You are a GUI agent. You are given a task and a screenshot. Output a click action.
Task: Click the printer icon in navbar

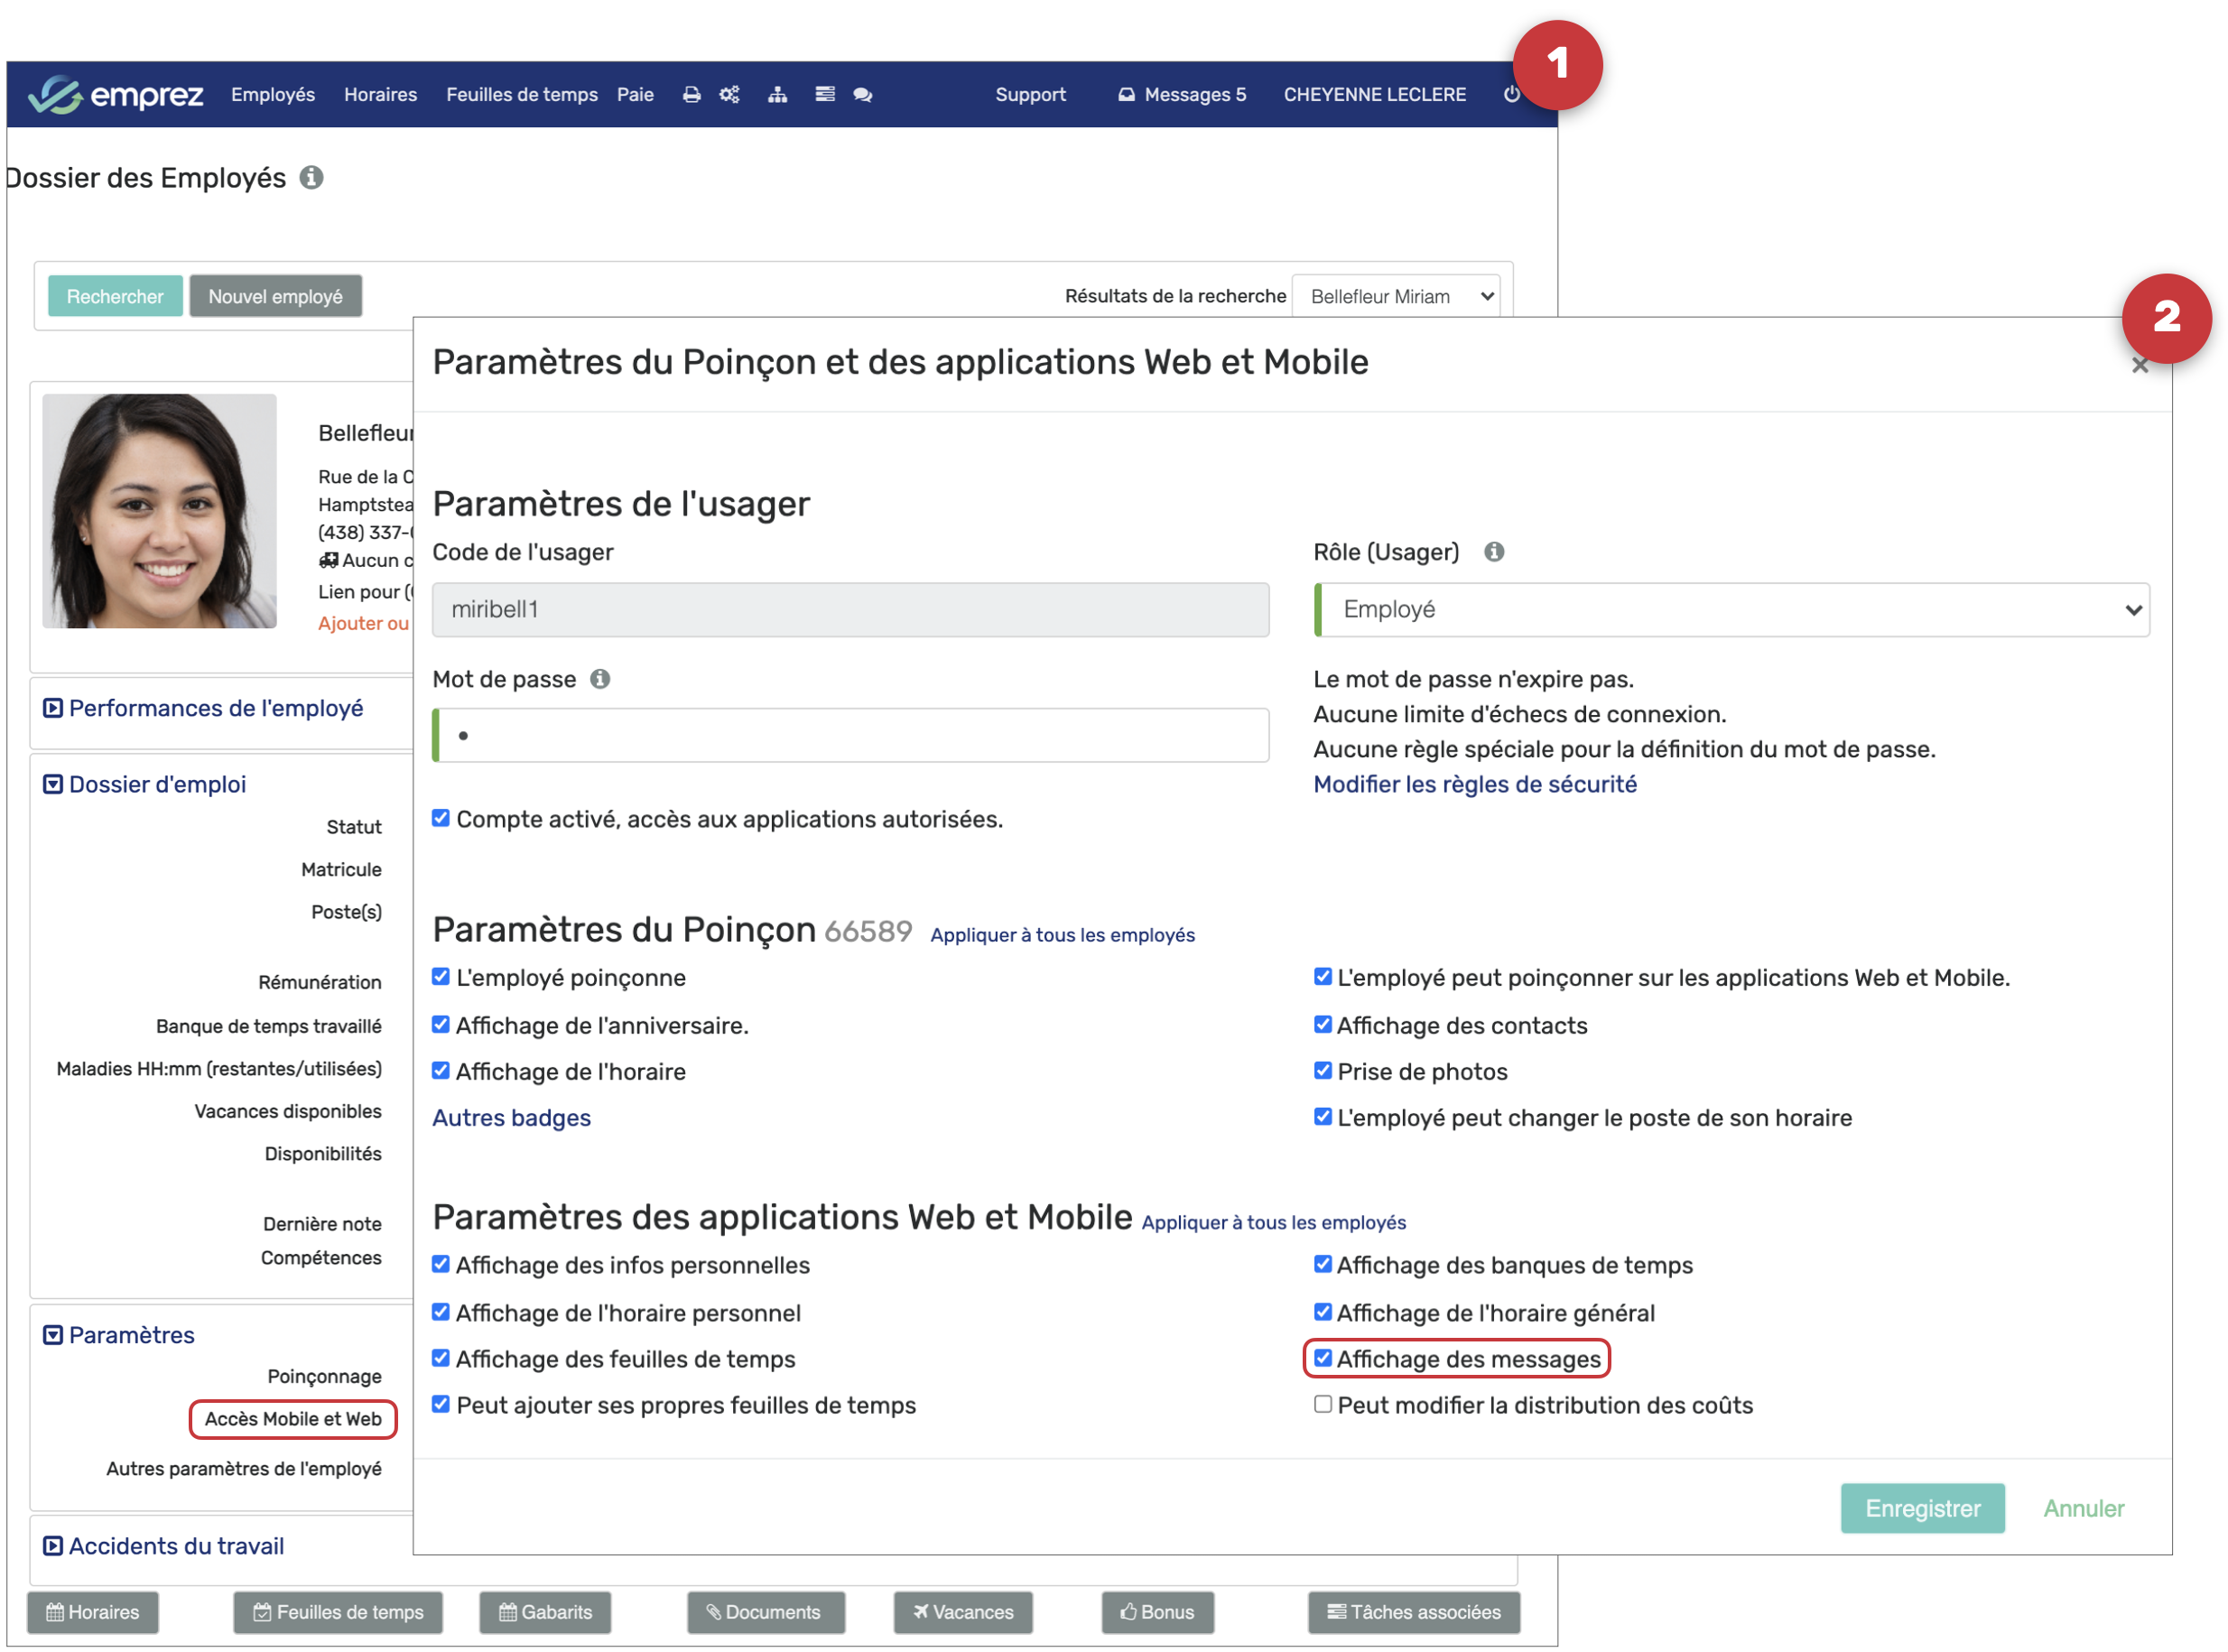click(x=691, y=94)
